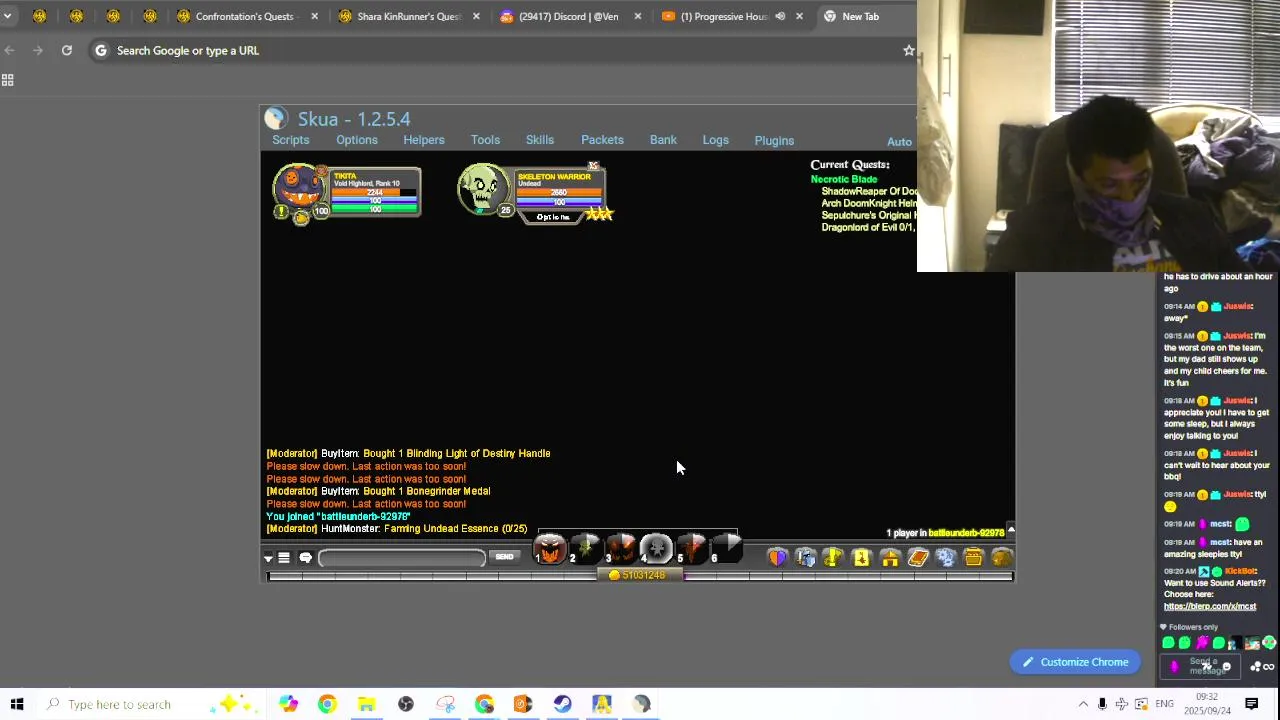Open the blerp.com link in stream chat
1280x720 pixels.
tap(1210, 606)
